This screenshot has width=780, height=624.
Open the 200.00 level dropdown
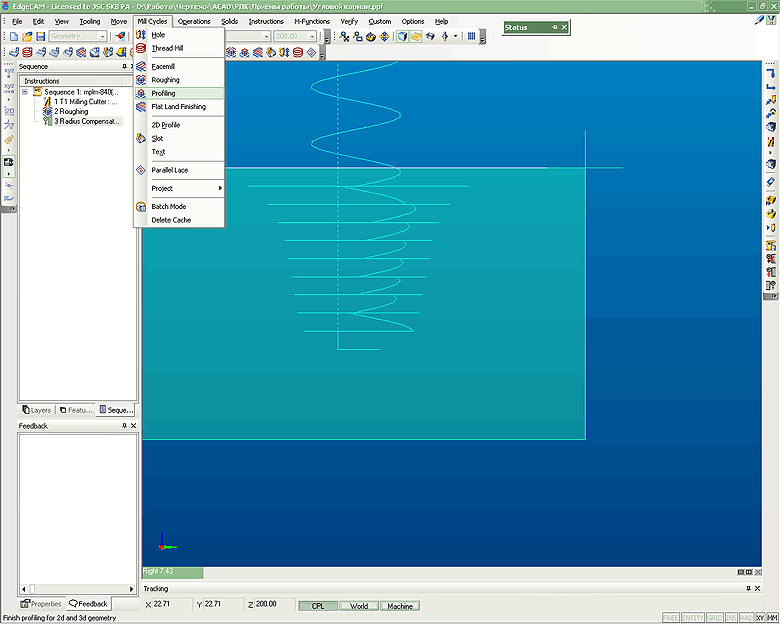312,36
